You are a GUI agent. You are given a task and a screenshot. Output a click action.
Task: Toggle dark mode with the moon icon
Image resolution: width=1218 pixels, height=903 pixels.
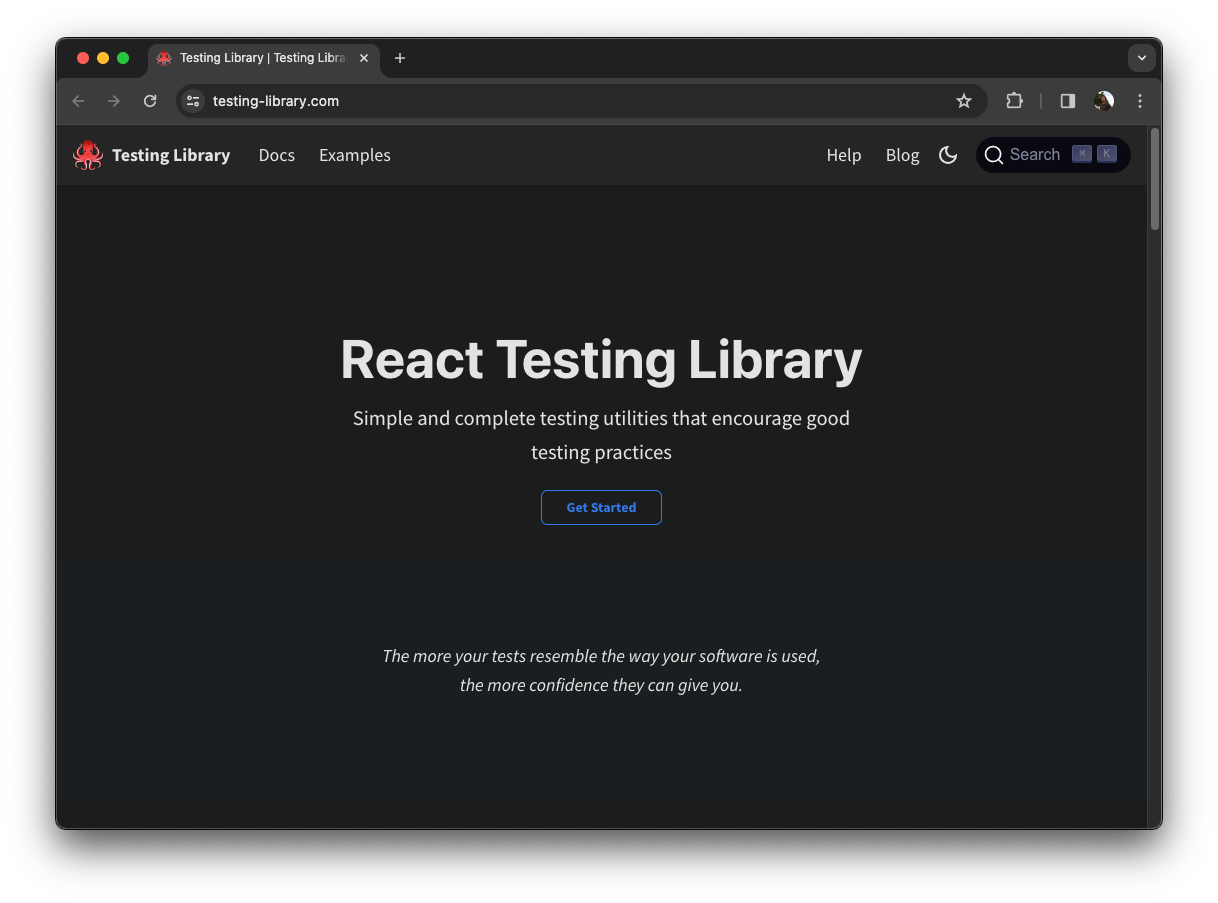(x=948, y=155)
